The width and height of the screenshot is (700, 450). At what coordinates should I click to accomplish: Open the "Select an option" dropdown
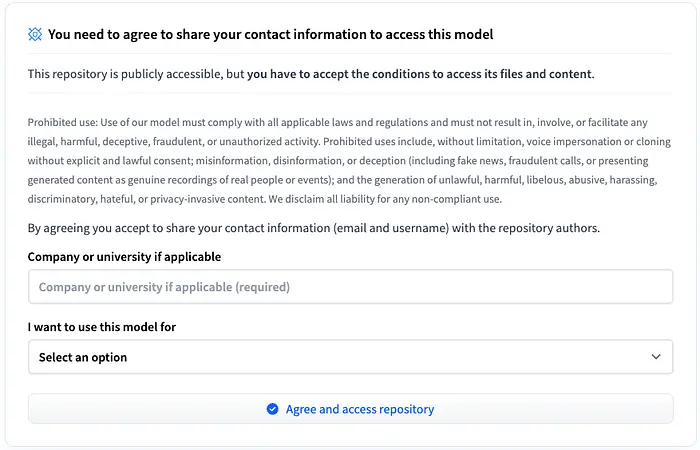click(350, 357)
